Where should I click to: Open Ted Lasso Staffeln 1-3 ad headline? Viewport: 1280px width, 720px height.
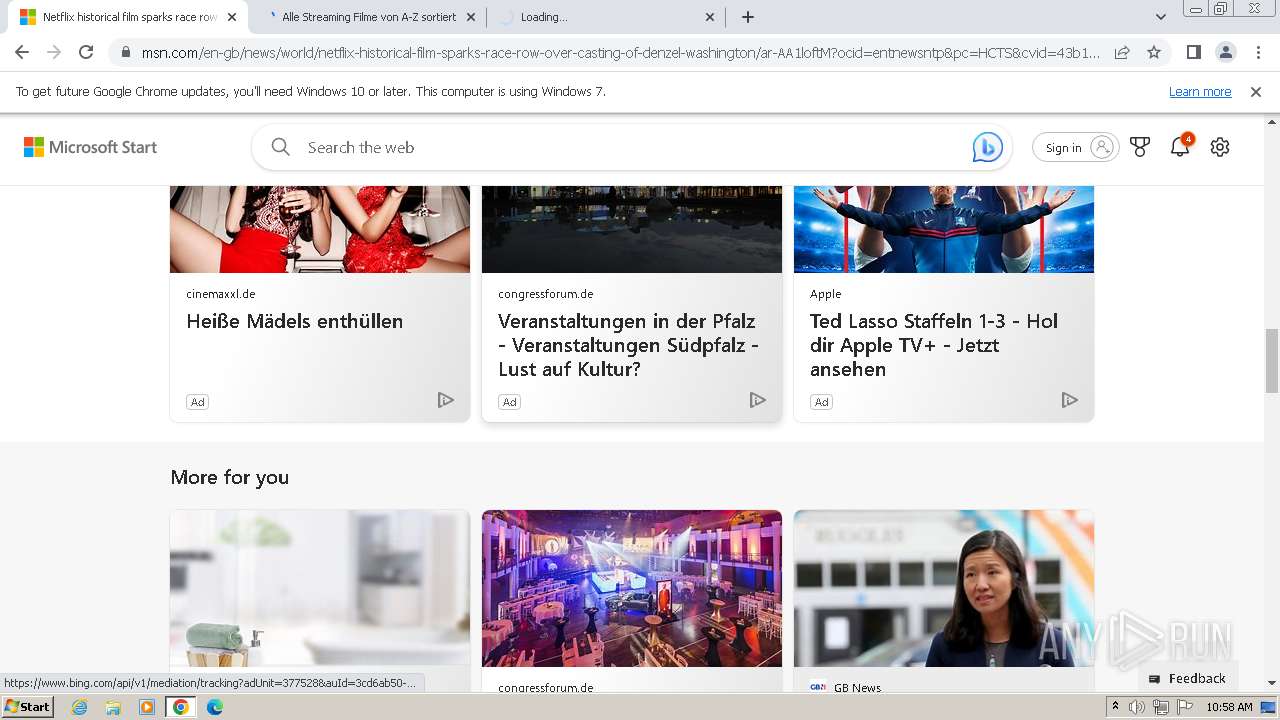(934, 345)
